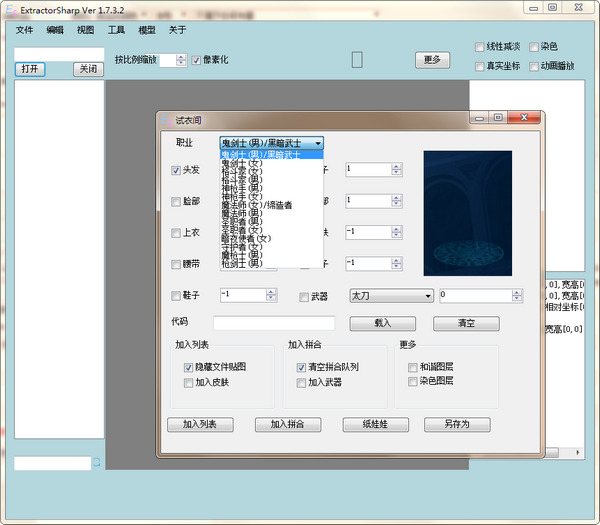
Task: Enable the 和谐图层 checkbox
Action: click(412, 367)
